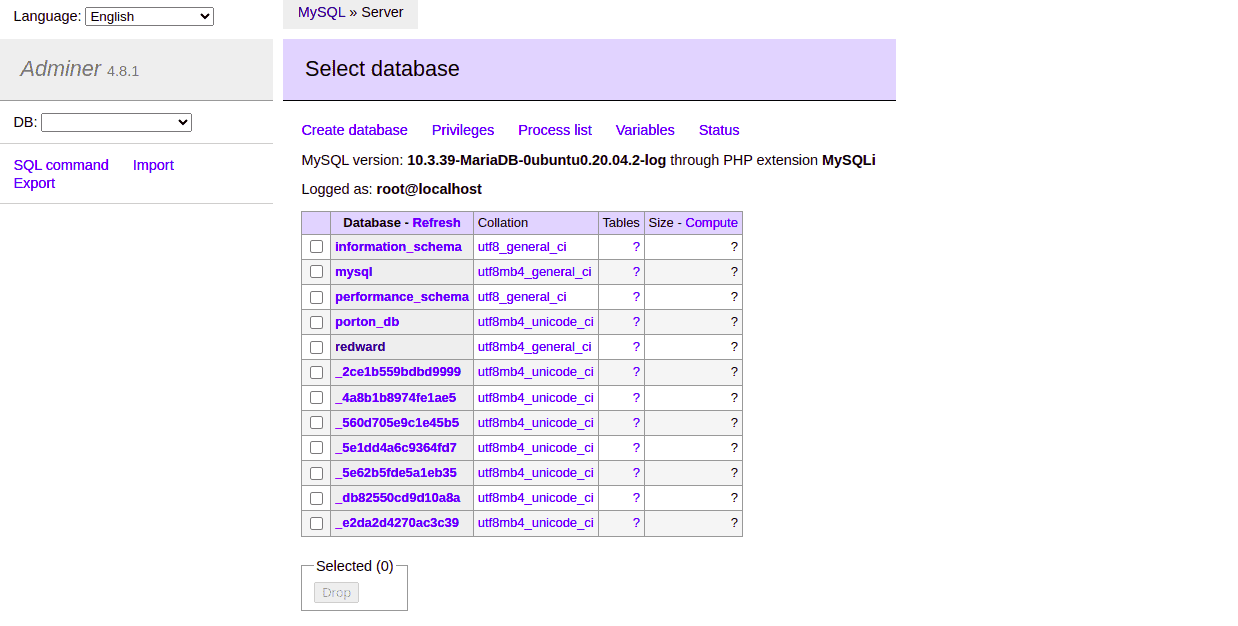Image resolution: width=1238 pixels, height=626 pixels.
Task: Select the _db82550cd9d10a8a checkbox
Action: tap(316, 497)
